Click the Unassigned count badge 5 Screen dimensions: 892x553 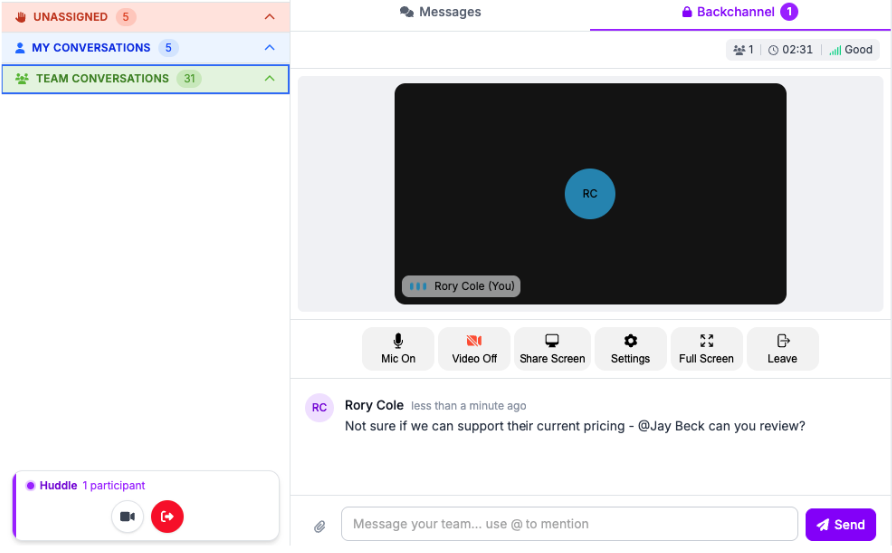coord(126,16)
